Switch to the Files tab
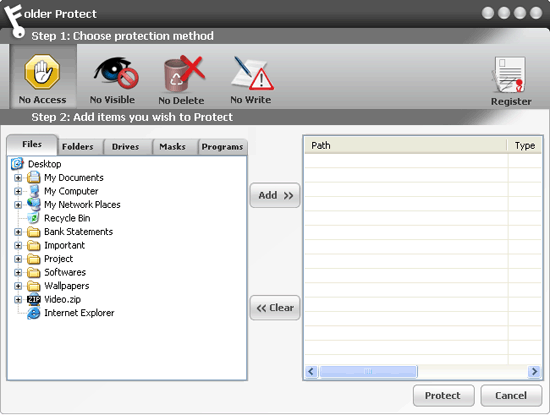 (x=32, y=145)
